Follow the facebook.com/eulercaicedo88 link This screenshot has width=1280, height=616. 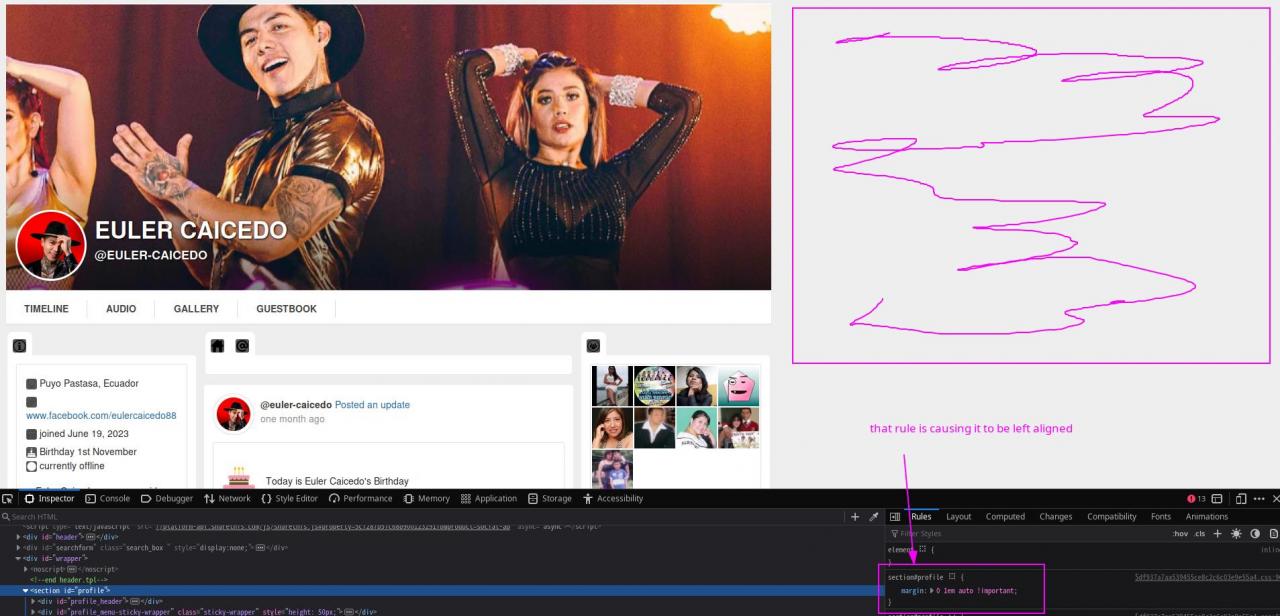[x=101, y=415]
